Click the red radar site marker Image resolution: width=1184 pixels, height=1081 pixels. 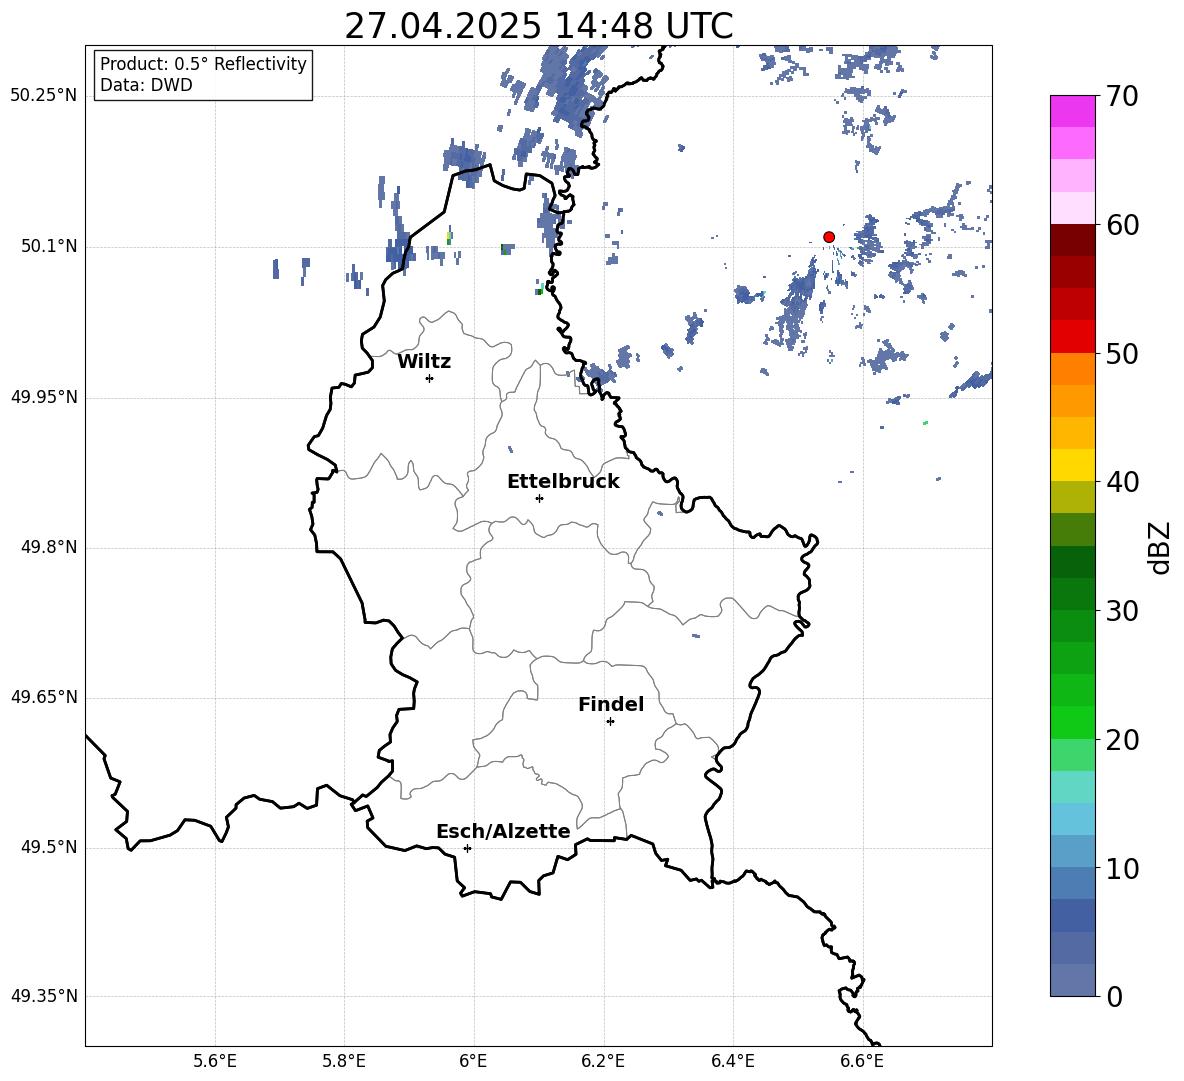click(x=828, y=237)
